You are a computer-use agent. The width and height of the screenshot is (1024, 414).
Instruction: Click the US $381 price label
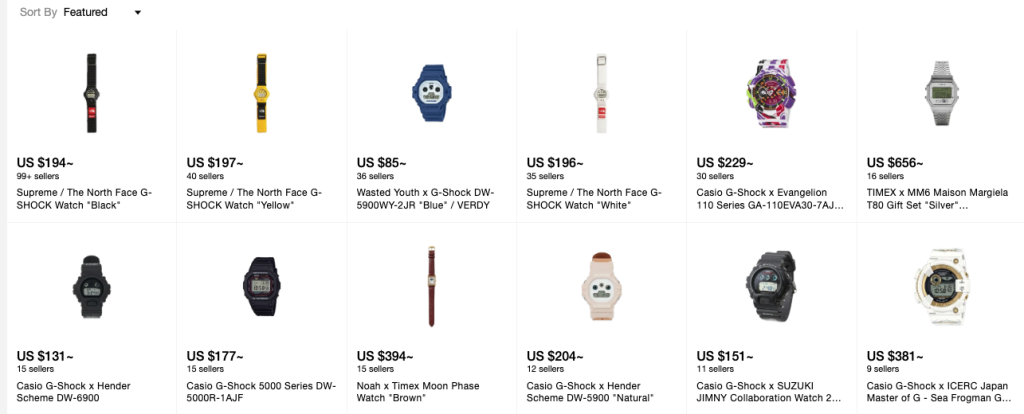tap(895, 356)
